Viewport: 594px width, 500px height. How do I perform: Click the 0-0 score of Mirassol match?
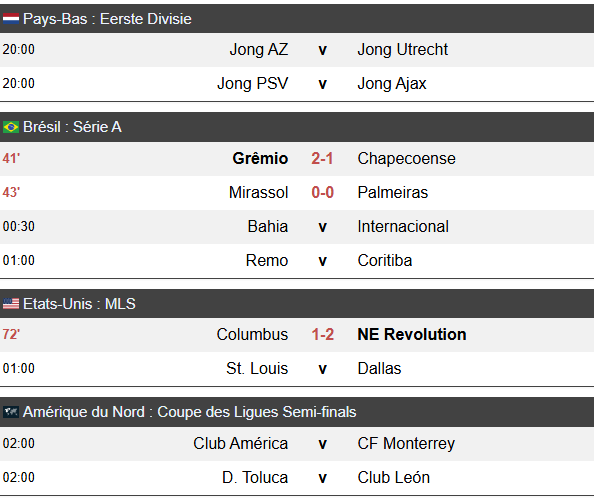click(x=322, y=192)
